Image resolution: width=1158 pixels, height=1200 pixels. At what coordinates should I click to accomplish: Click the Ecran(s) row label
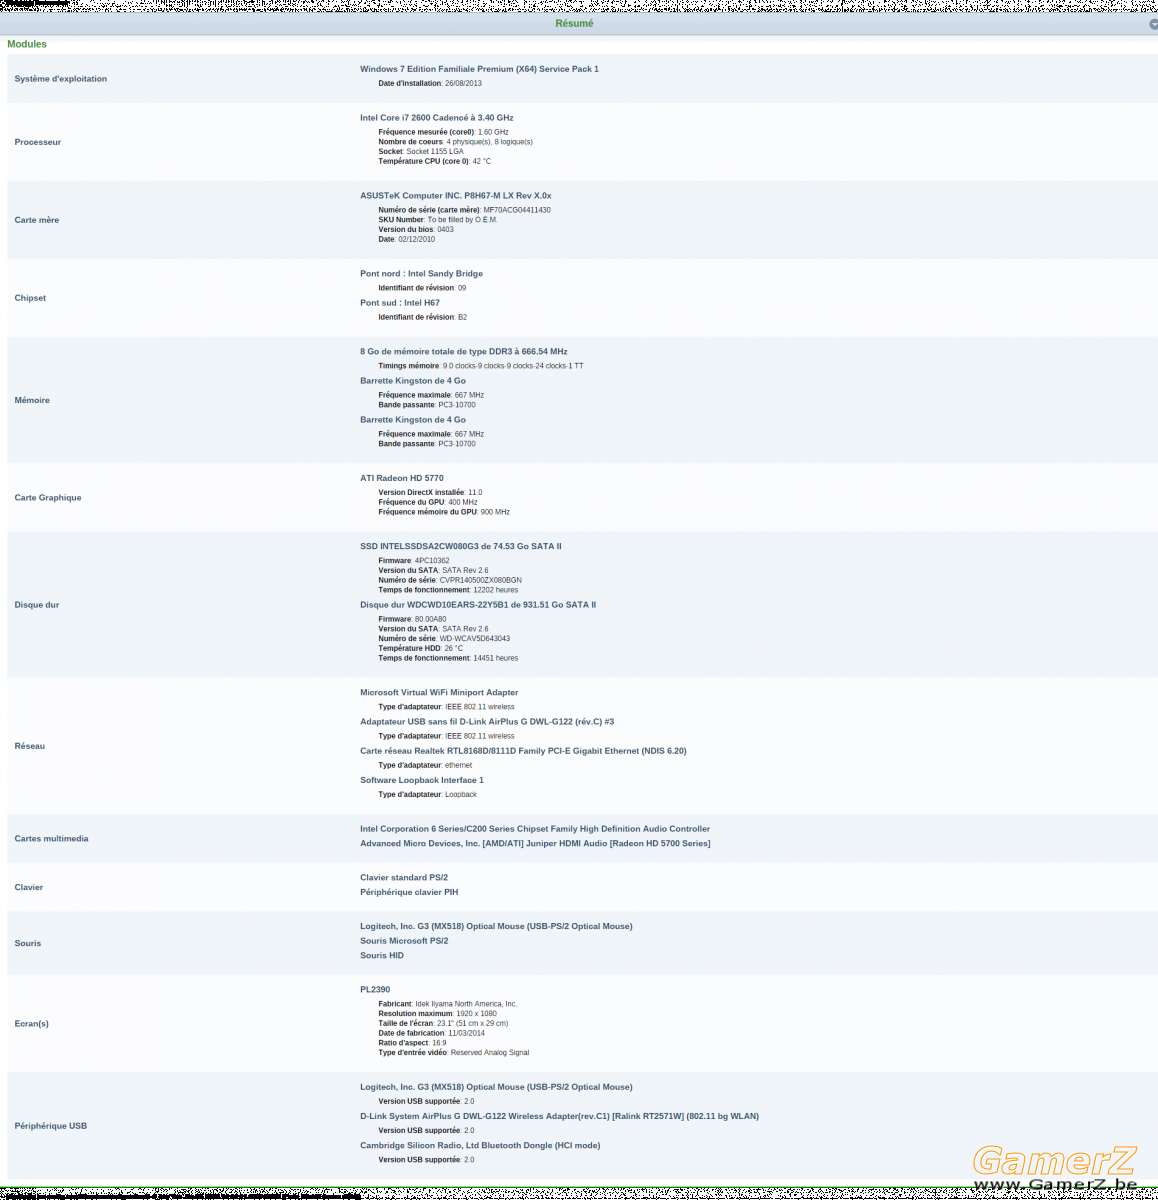pos(32,1024)
